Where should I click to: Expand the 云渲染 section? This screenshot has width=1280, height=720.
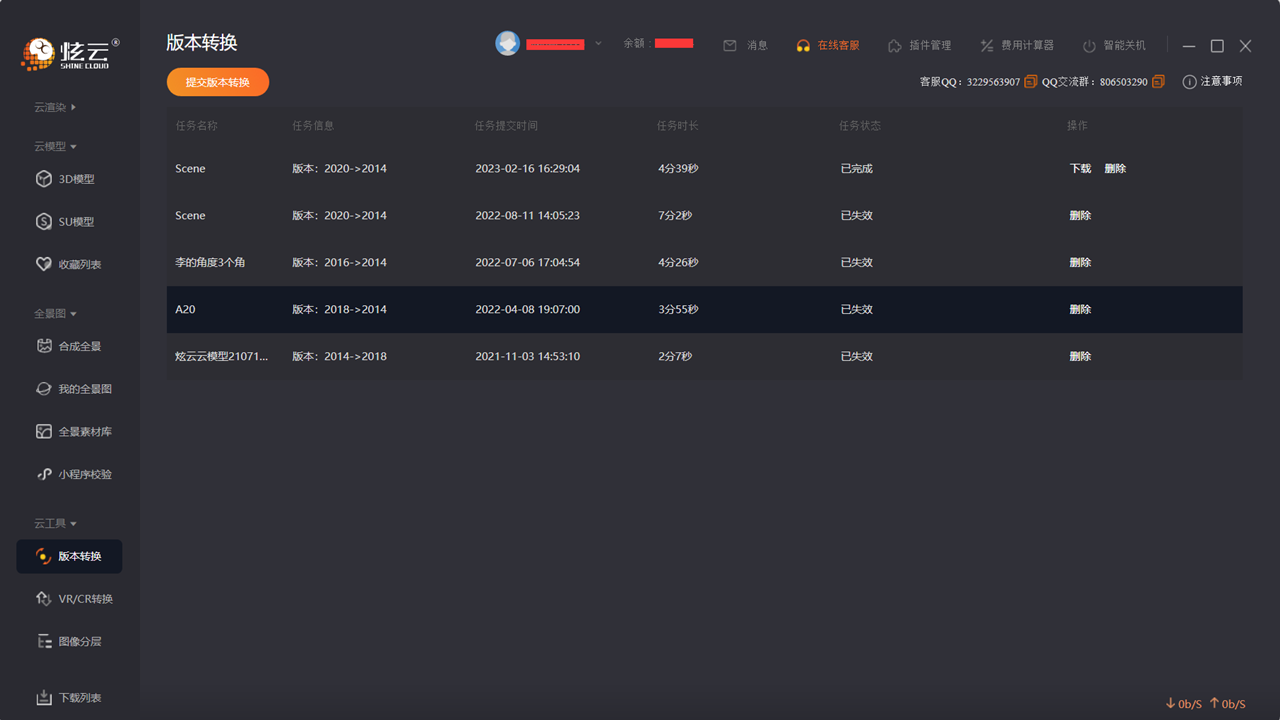point(55,107)
